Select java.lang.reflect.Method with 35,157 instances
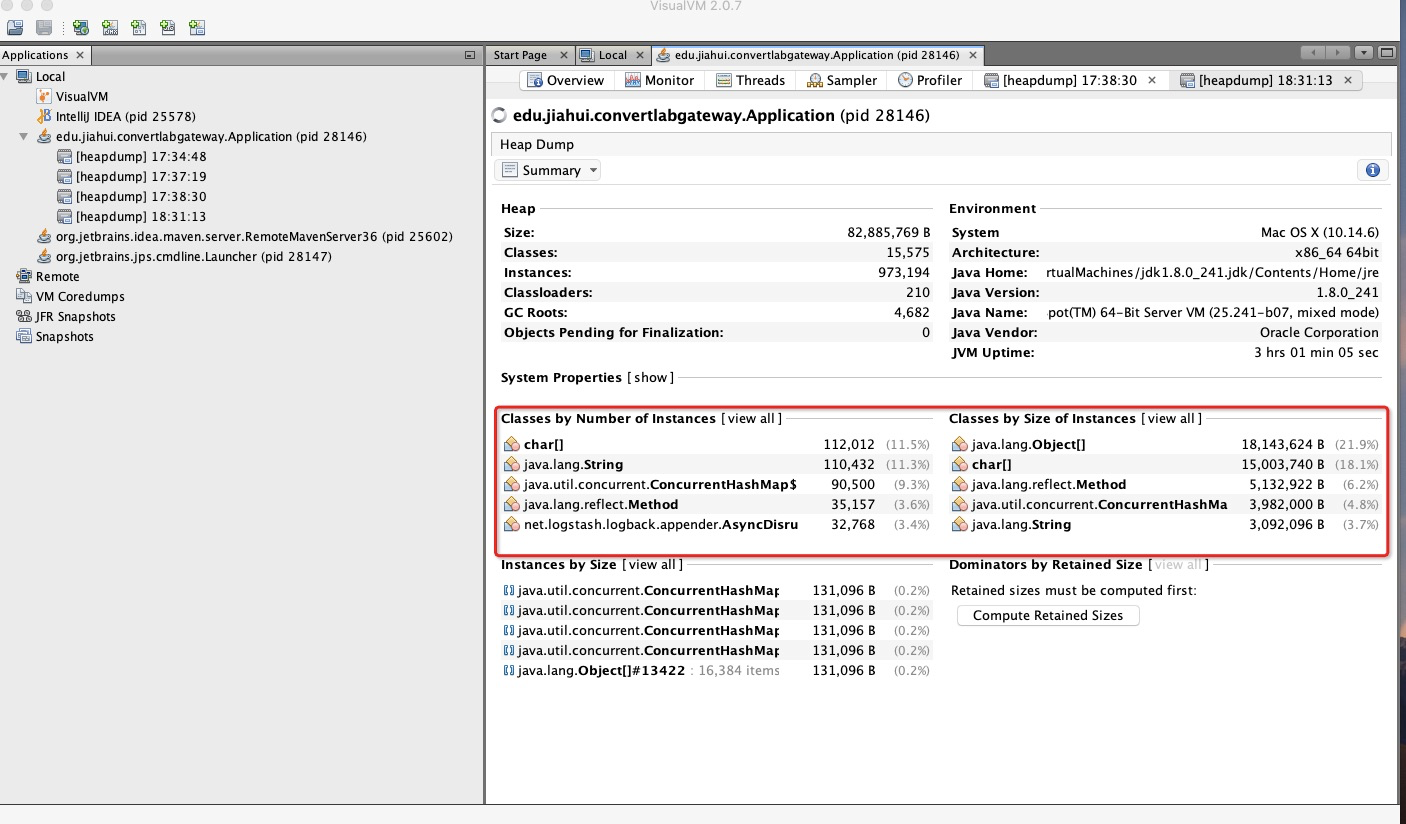 [x=716, y=504]
